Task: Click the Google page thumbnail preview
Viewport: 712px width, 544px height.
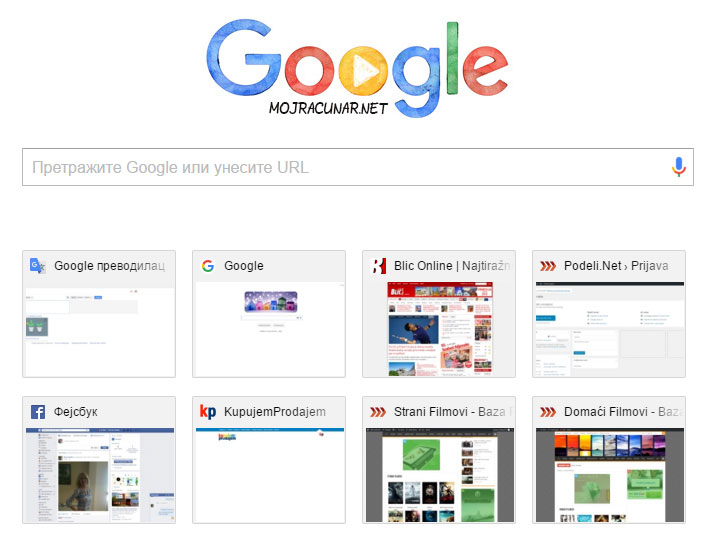Action: pyautogui.click(x=269, y=329)
